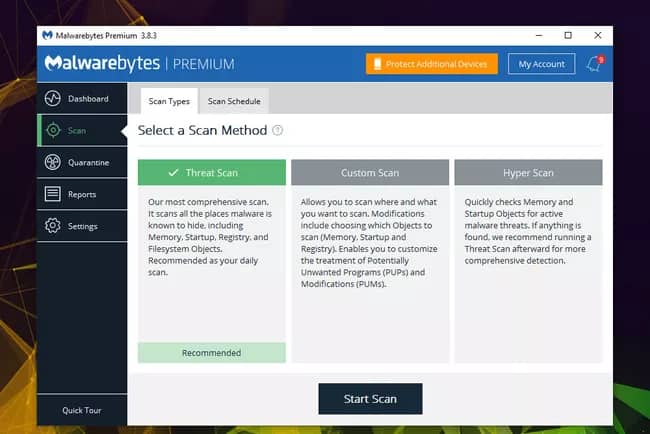650x434 pixels.
Task: Go to Dashboard in the sidebar
Action: click(82, 99)
